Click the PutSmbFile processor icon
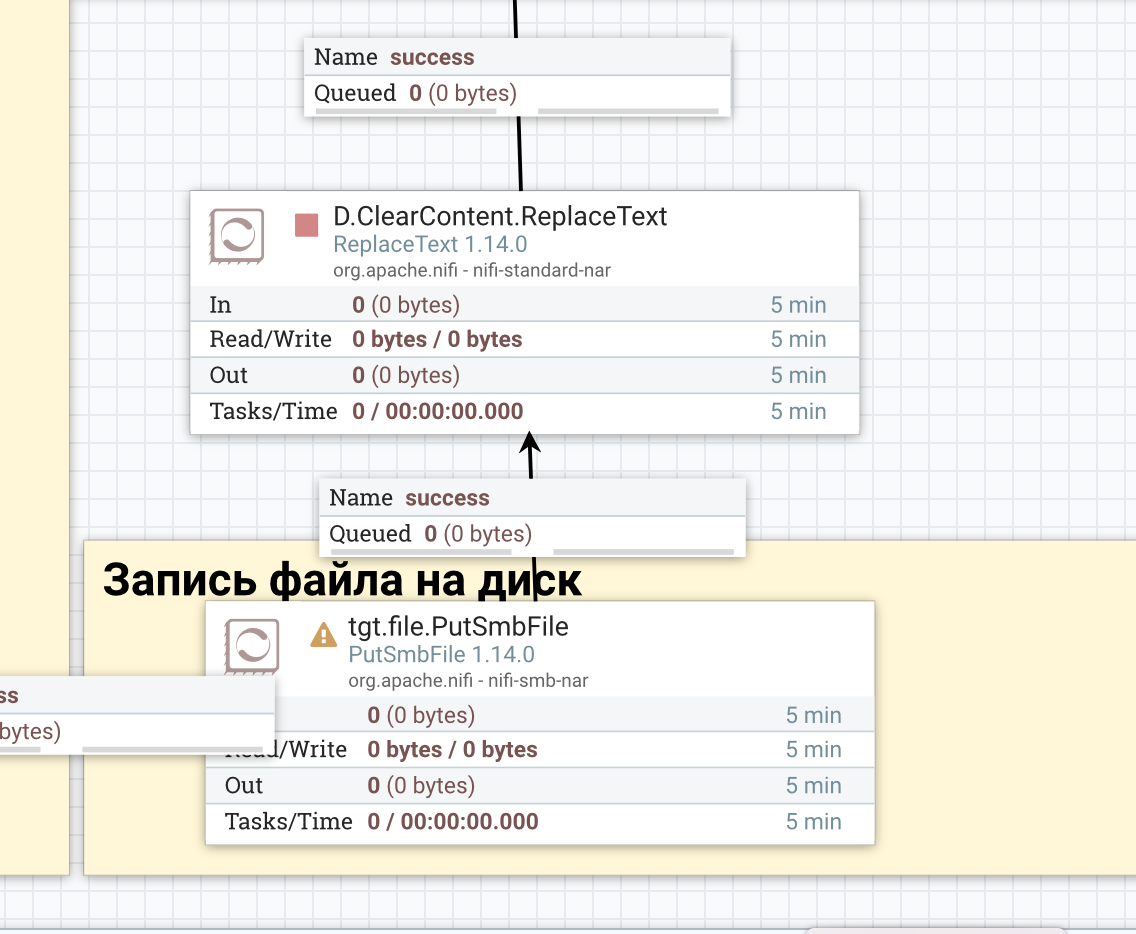Viewport: 1136px width, 934px height. point(251,646)
